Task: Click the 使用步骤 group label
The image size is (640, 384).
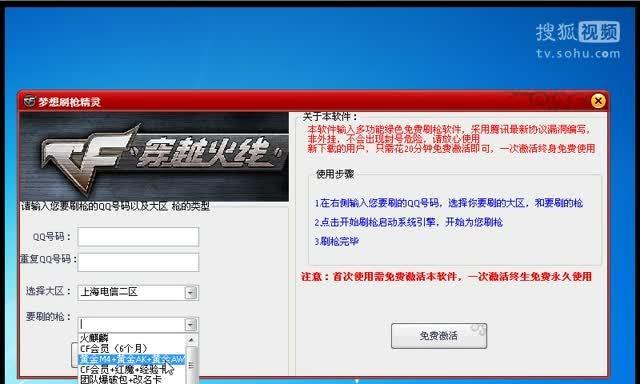Action: pyautogui.click(x=335, y=175)
